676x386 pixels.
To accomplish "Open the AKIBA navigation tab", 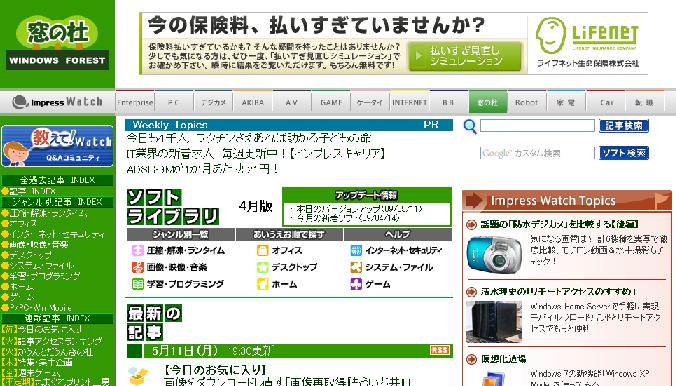I will (253, 103).
